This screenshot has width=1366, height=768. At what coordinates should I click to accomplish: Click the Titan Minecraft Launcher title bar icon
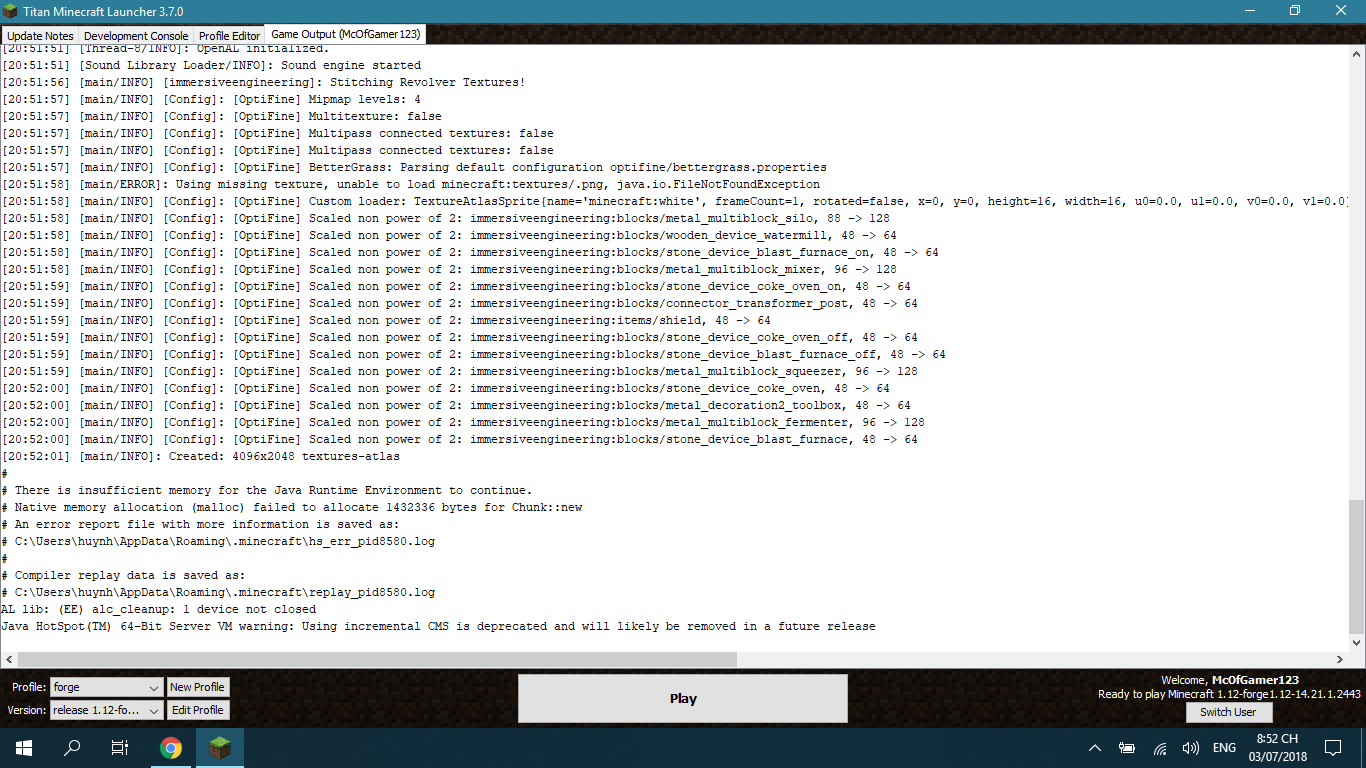click(x=11, y=11)
